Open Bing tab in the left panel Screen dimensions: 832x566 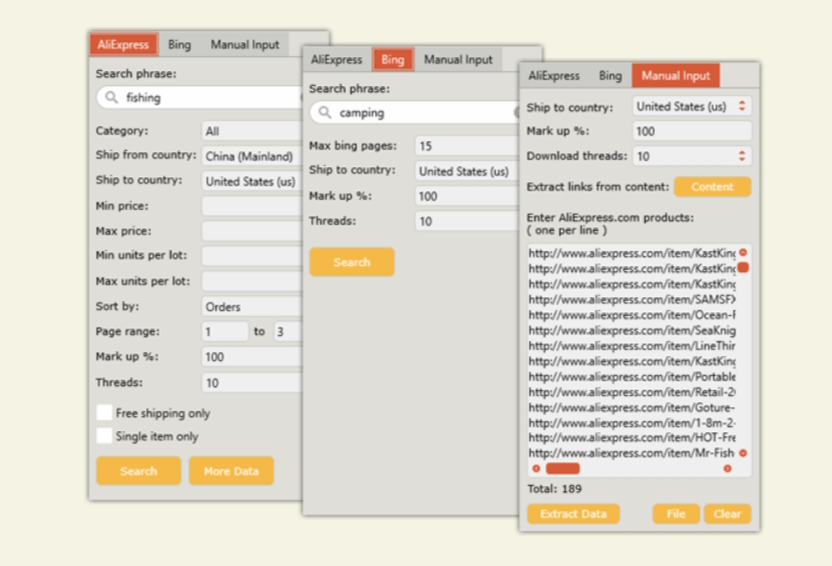click(179, 45)
